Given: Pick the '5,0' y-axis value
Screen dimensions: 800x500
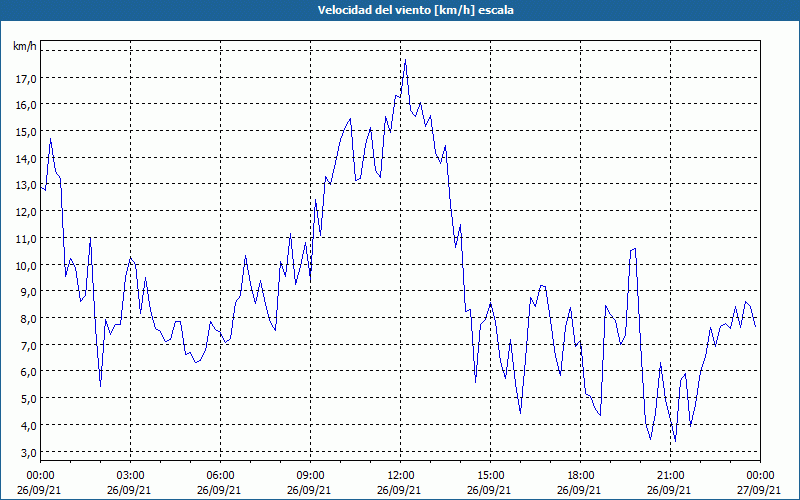Looking at the screenshot, I should click(28, 399).
